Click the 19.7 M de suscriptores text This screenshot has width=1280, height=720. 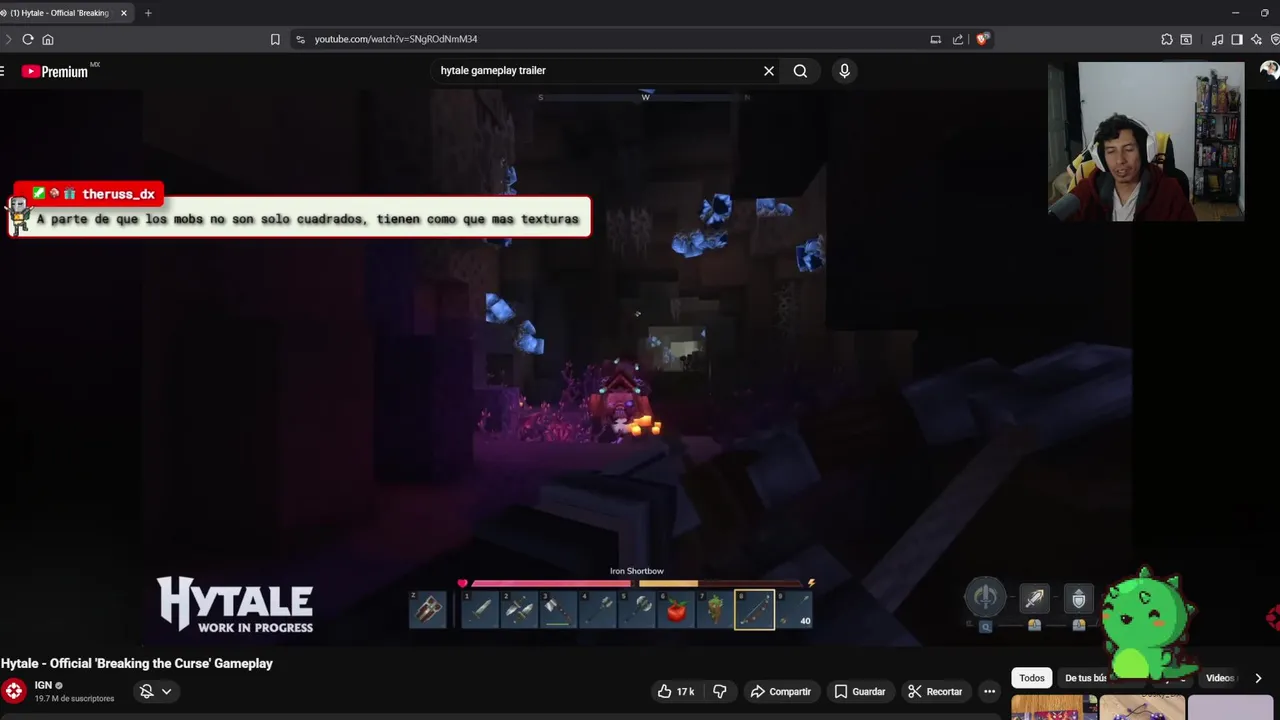(74, 698)
